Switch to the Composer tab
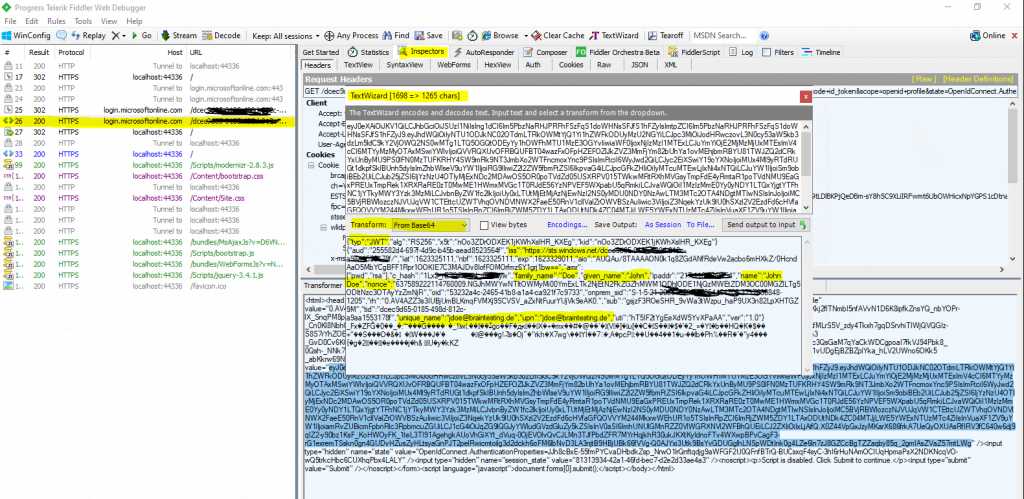 click(545, 52)
